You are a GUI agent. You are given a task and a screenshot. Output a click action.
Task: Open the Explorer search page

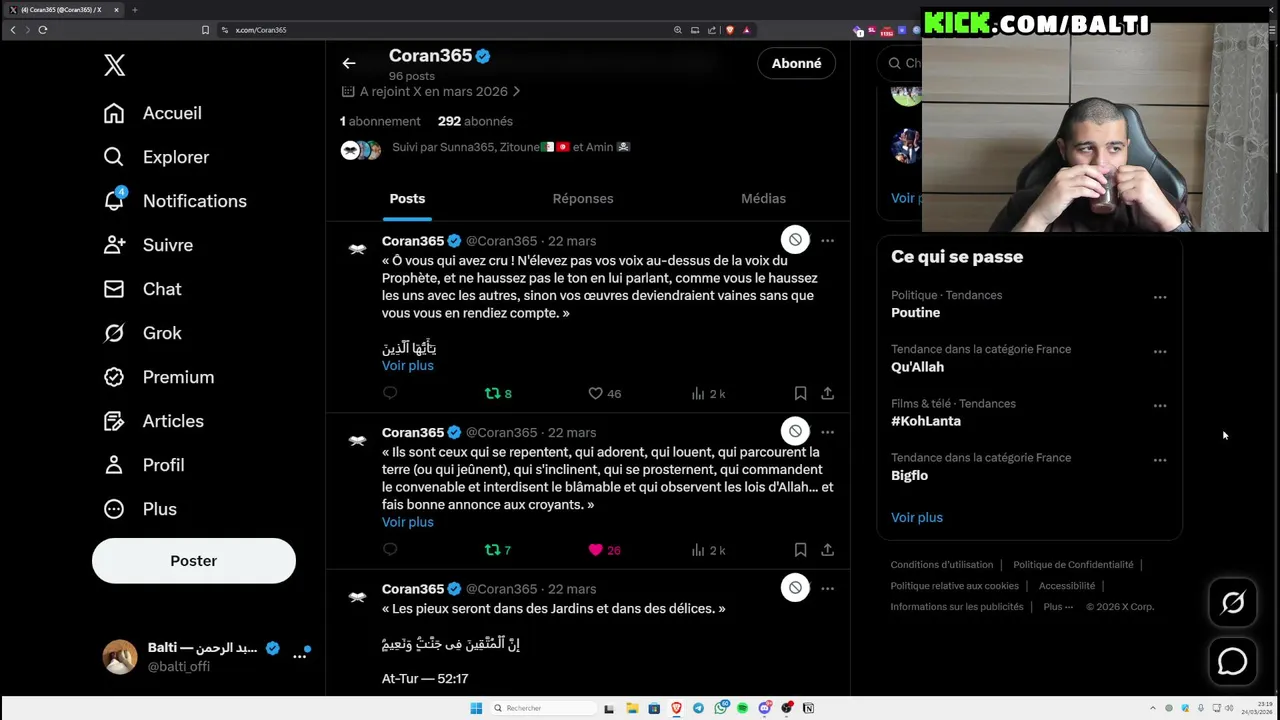click(x=157, y=157)
